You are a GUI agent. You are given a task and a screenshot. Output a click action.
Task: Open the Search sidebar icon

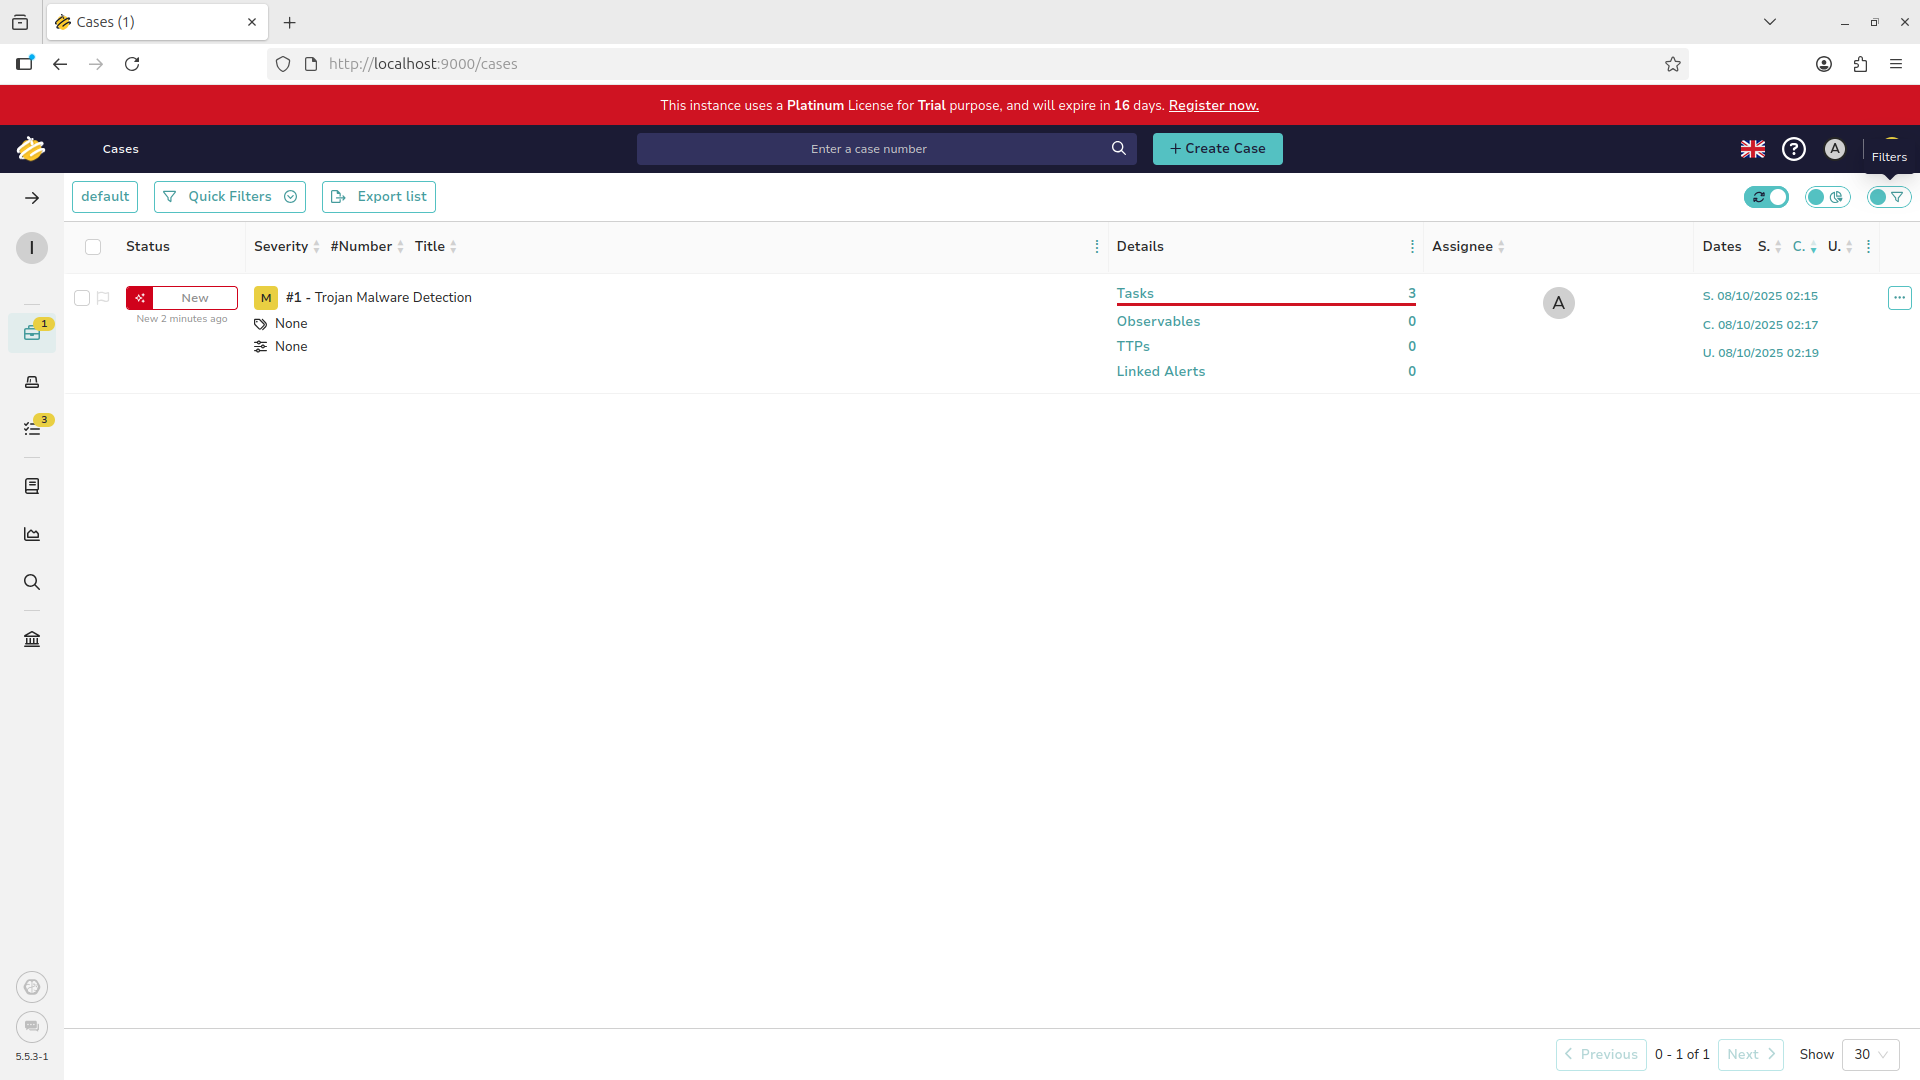(32, 582)
